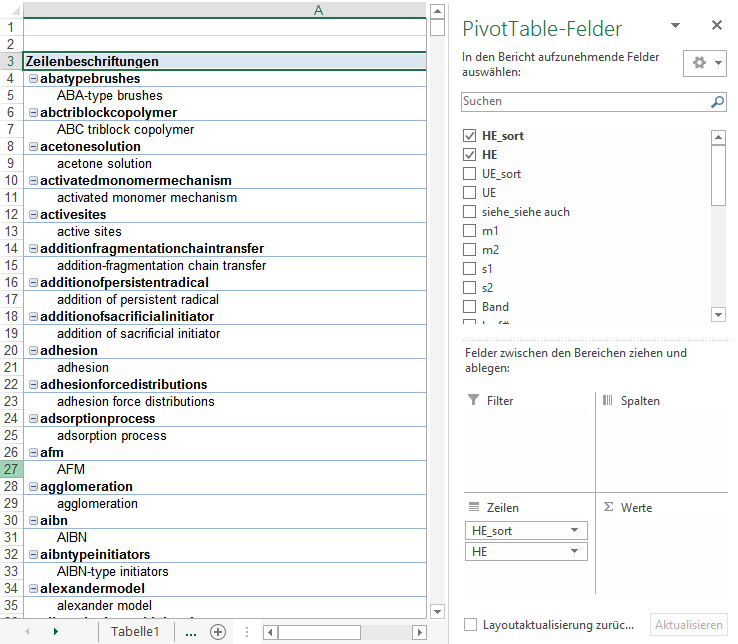Open the gear tools menu in PivotTable pane
Viewport: 738px width, 644px height.
coord(705,63)
